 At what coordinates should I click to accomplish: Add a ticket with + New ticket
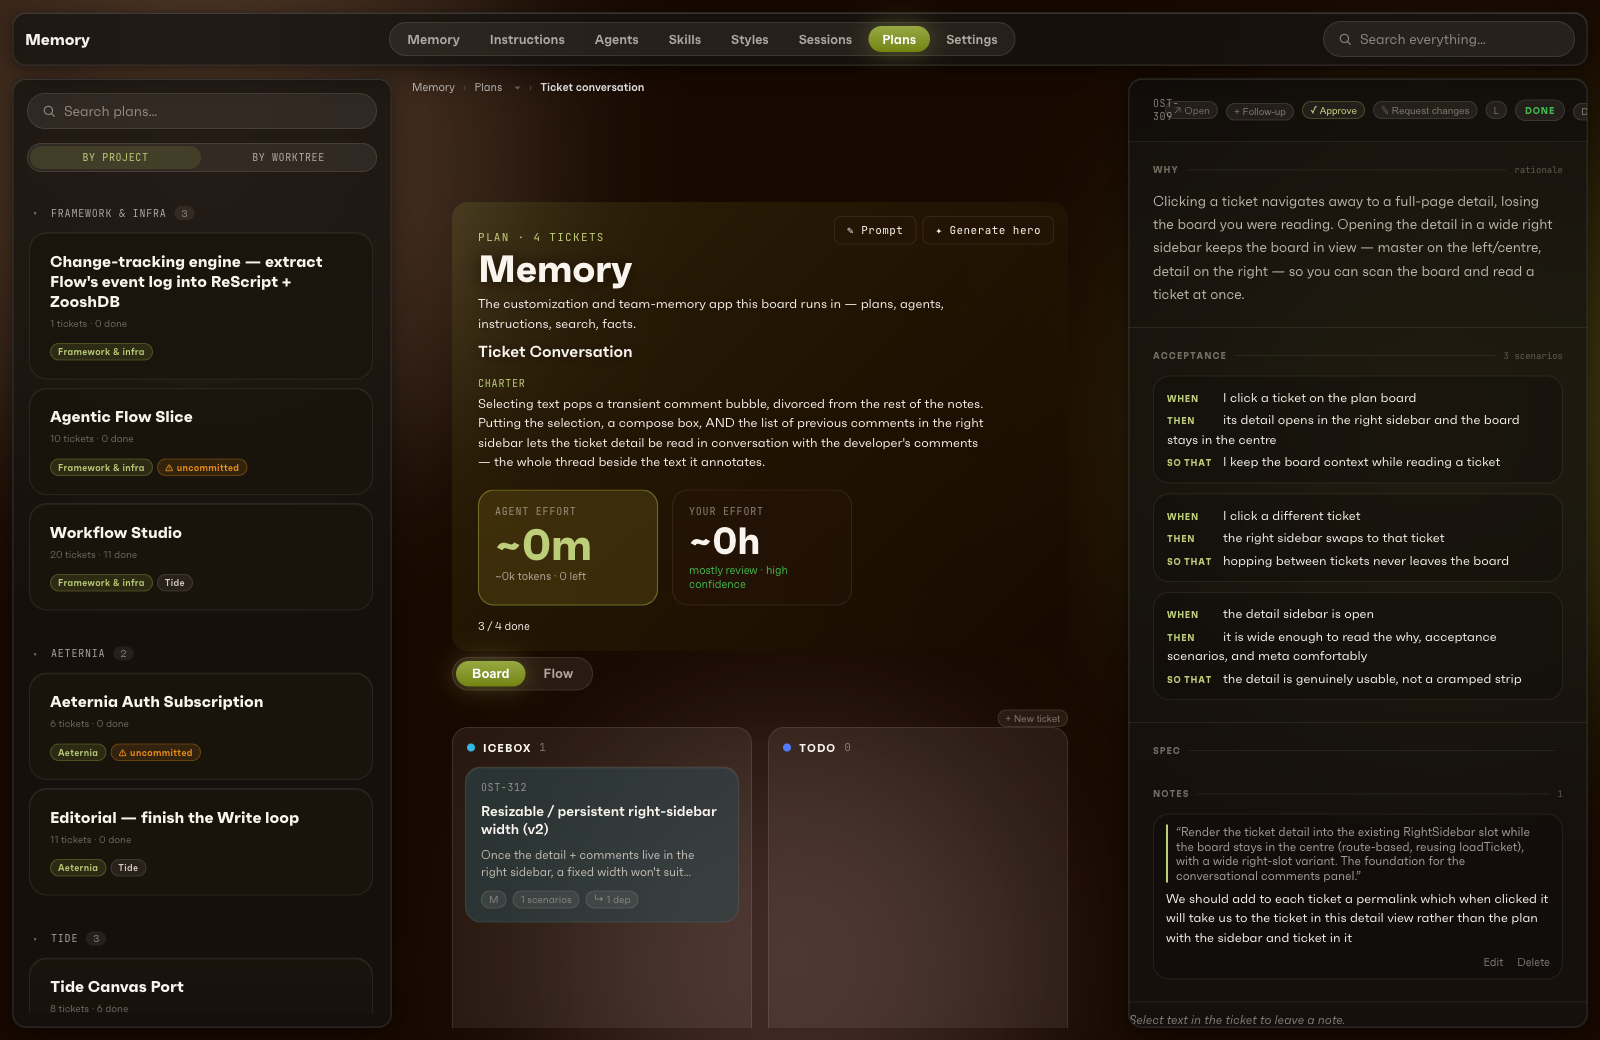[1033, 719]
